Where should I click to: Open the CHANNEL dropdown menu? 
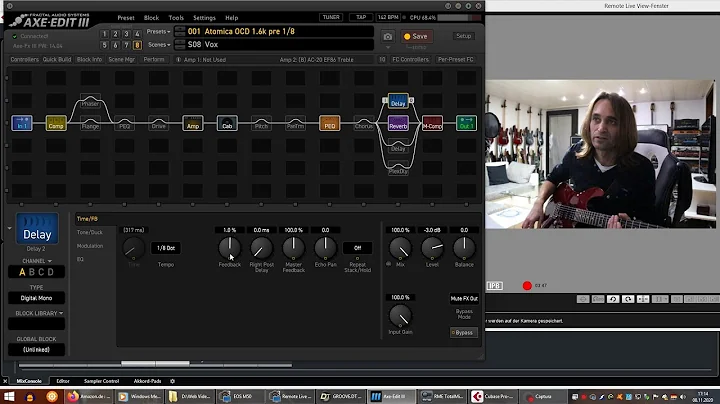[37, 261]
